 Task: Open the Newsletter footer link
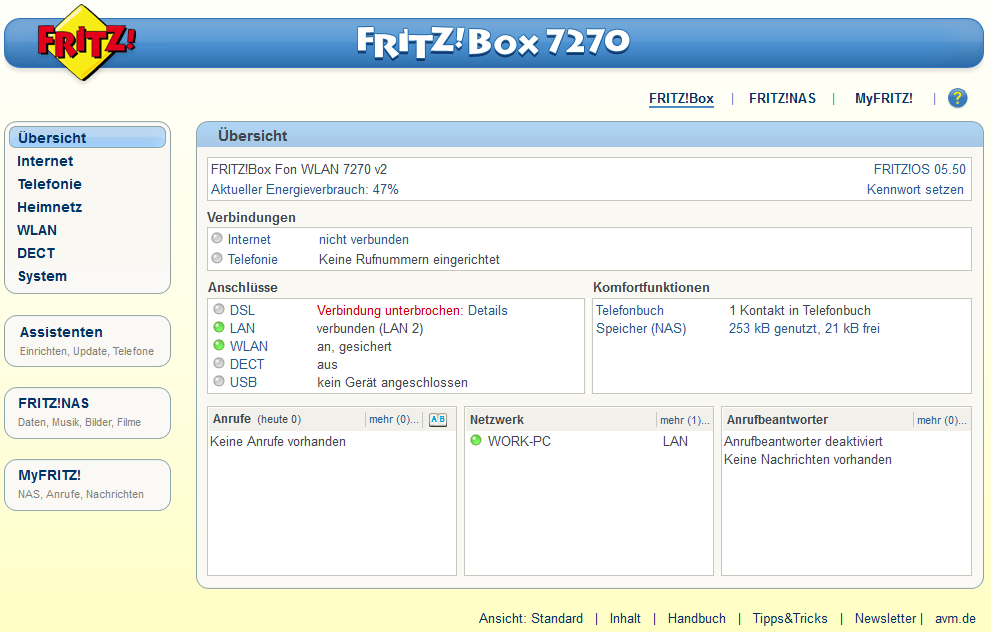pos(885,618)
